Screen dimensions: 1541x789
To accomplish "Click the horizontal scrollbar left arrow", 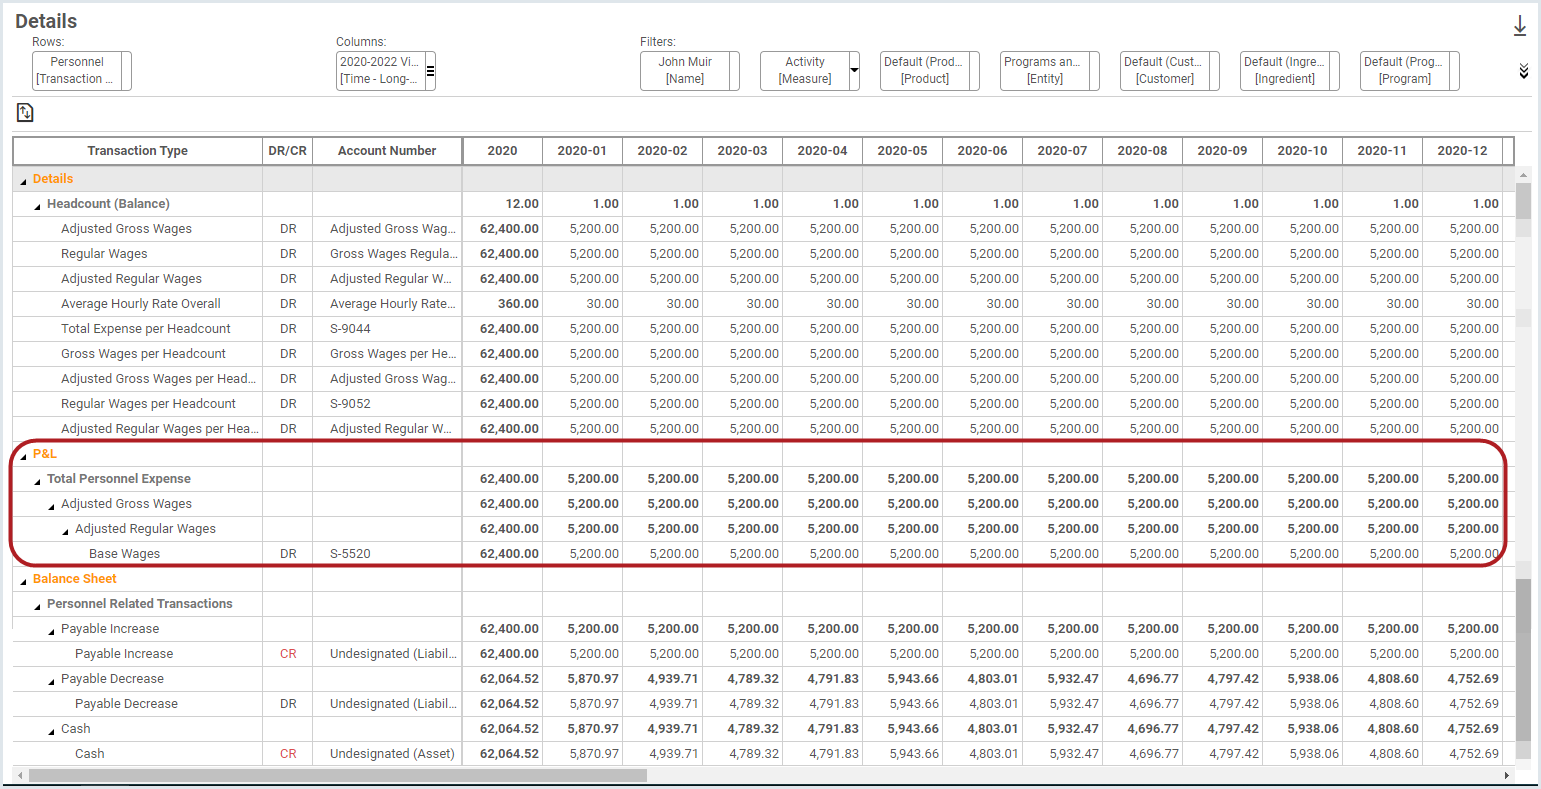I will pos(20,775).
